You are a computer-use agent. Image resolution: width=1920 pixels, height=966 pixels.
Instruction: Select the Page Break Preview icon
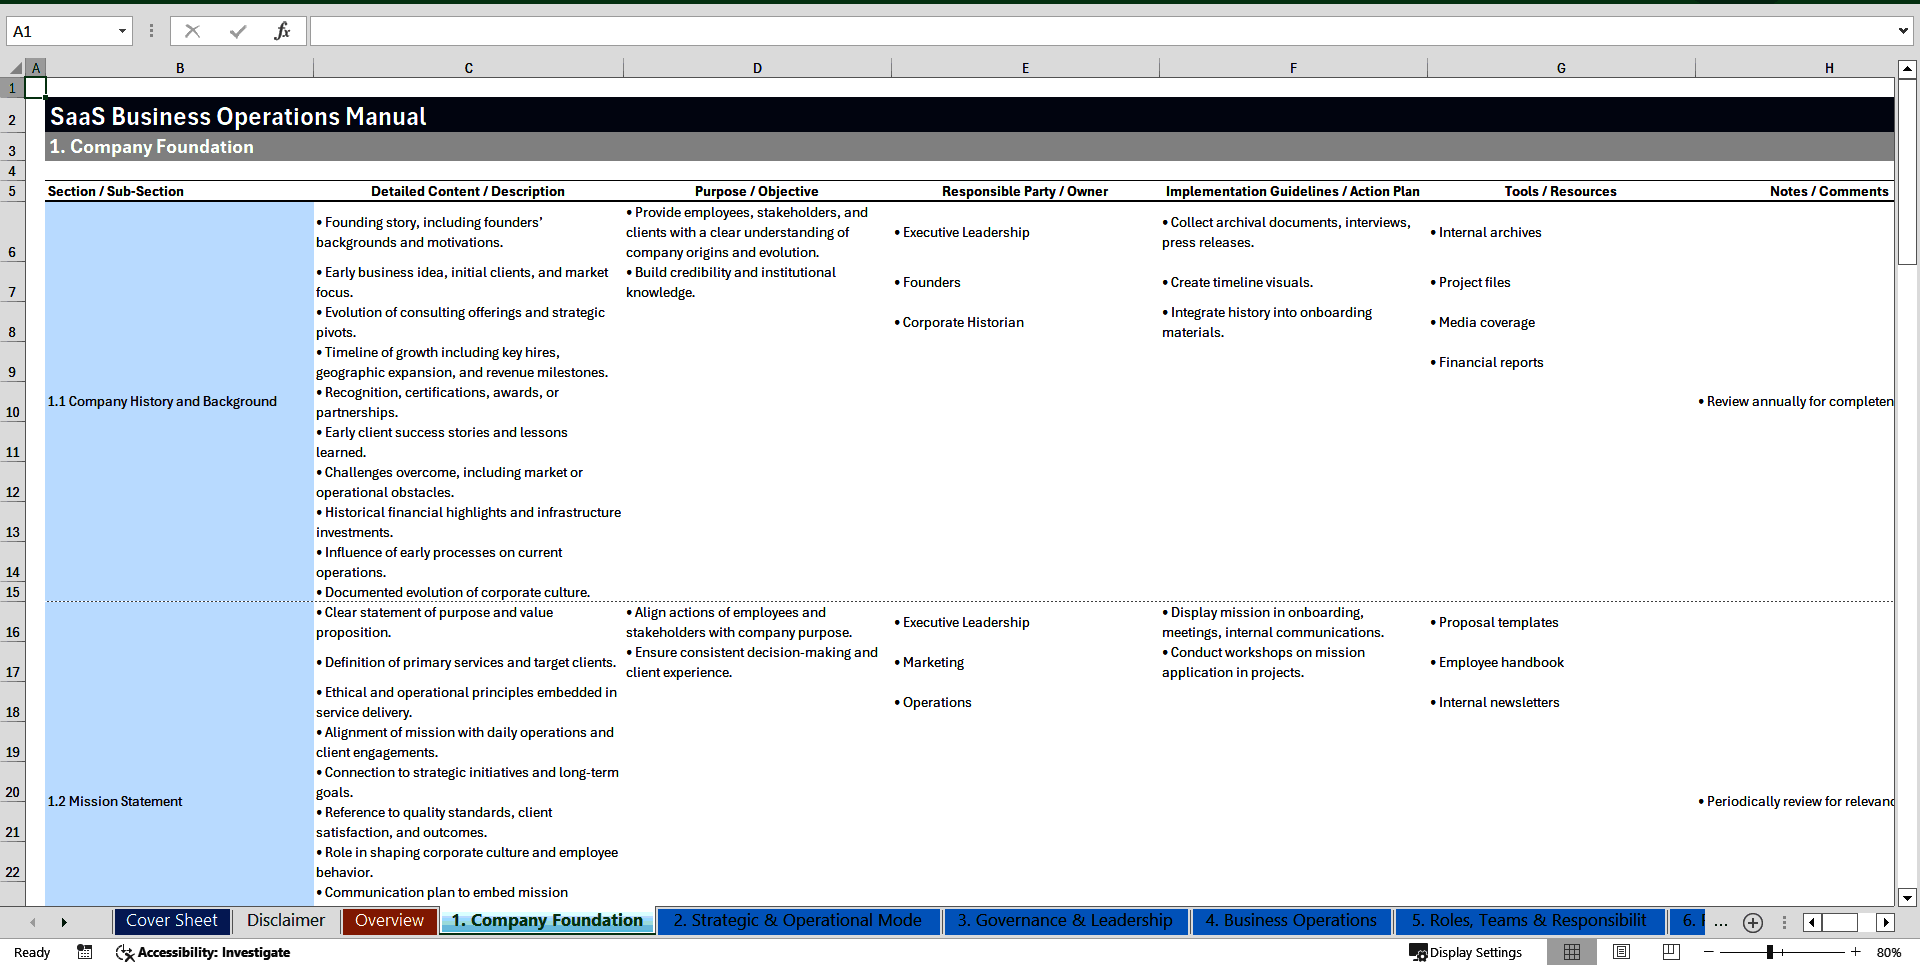(1669, 952)
